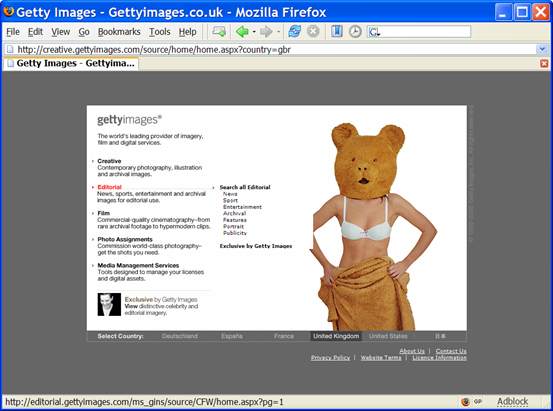Click the grey Forward arrow button

tap(266, 32)
